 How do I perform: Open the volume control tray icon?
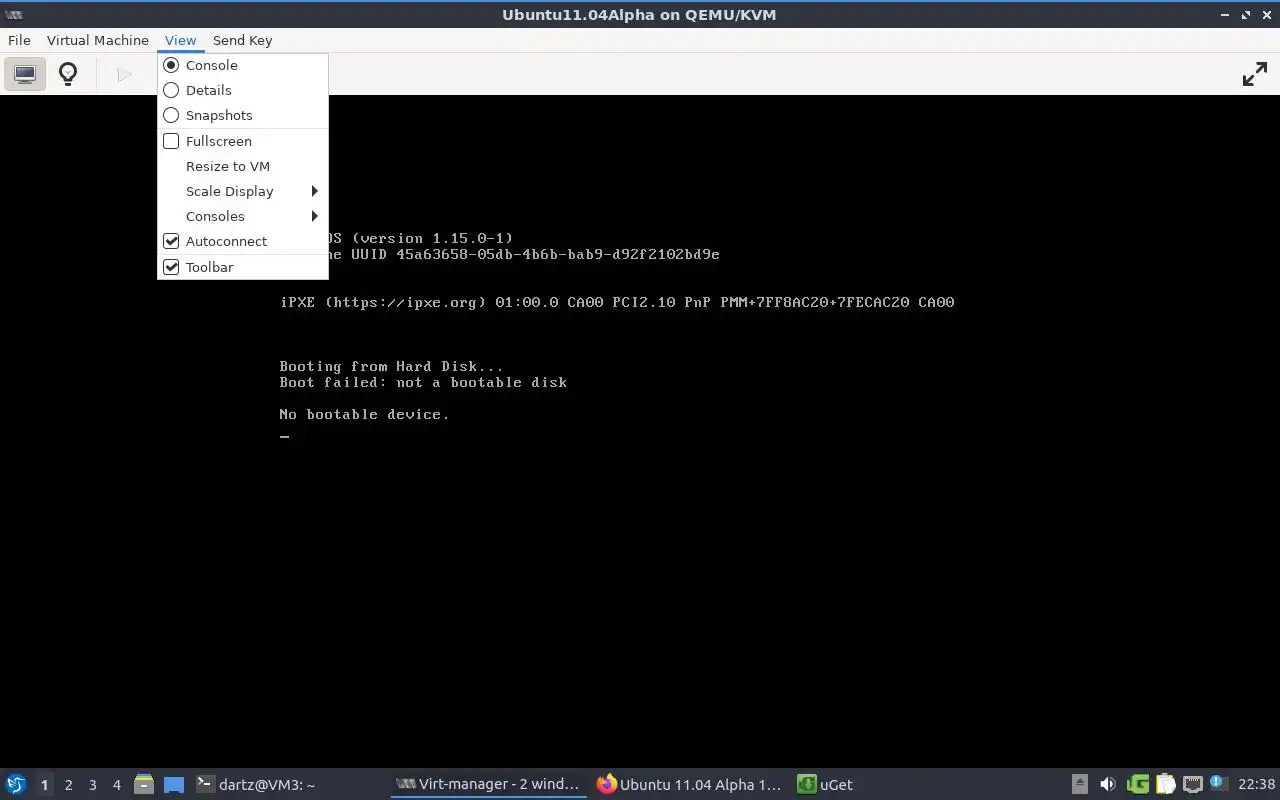coord(1107,784)
